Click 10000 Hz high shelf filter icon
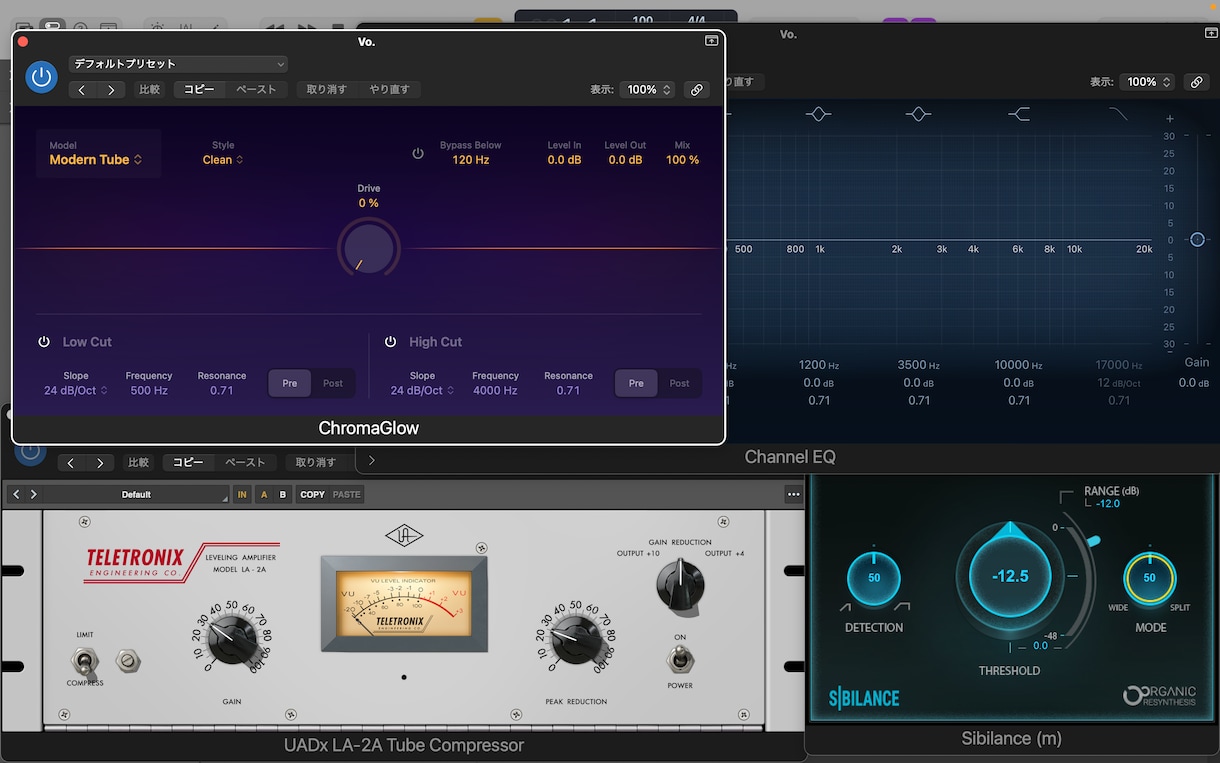The width and height of the screenshot is (1220, 763). click(x=1019, y=114)
